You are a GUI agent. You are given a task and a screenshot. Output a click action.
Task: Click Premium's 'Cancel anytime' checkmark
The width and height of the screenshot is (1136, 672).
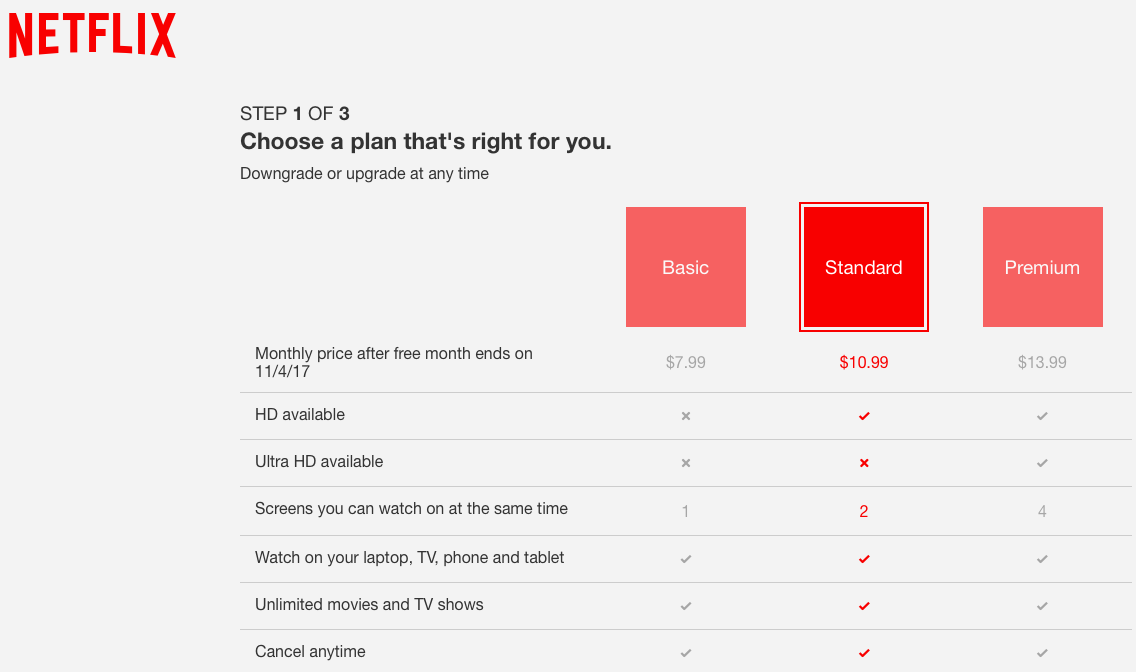pyautogui.click(x=1042, y=651)
